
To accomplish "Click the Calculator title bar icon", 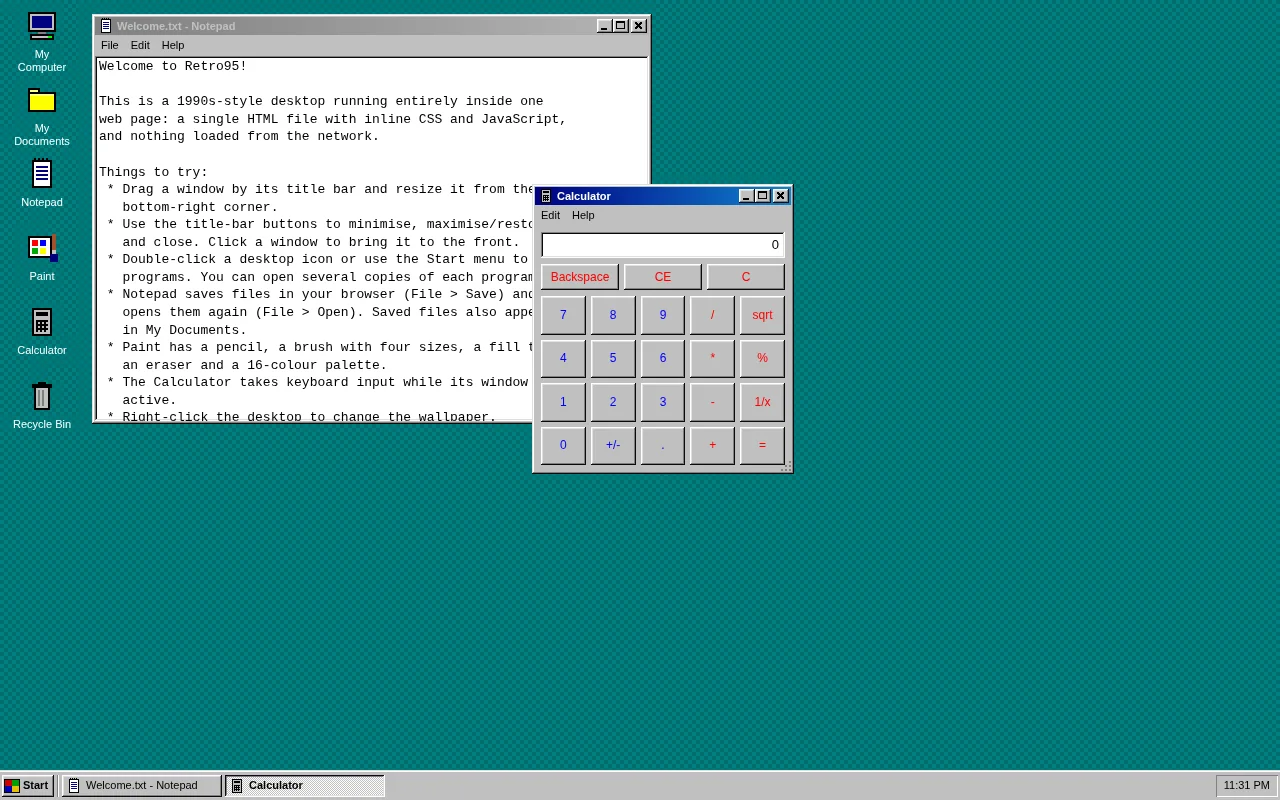I will (x=546, y=196).
